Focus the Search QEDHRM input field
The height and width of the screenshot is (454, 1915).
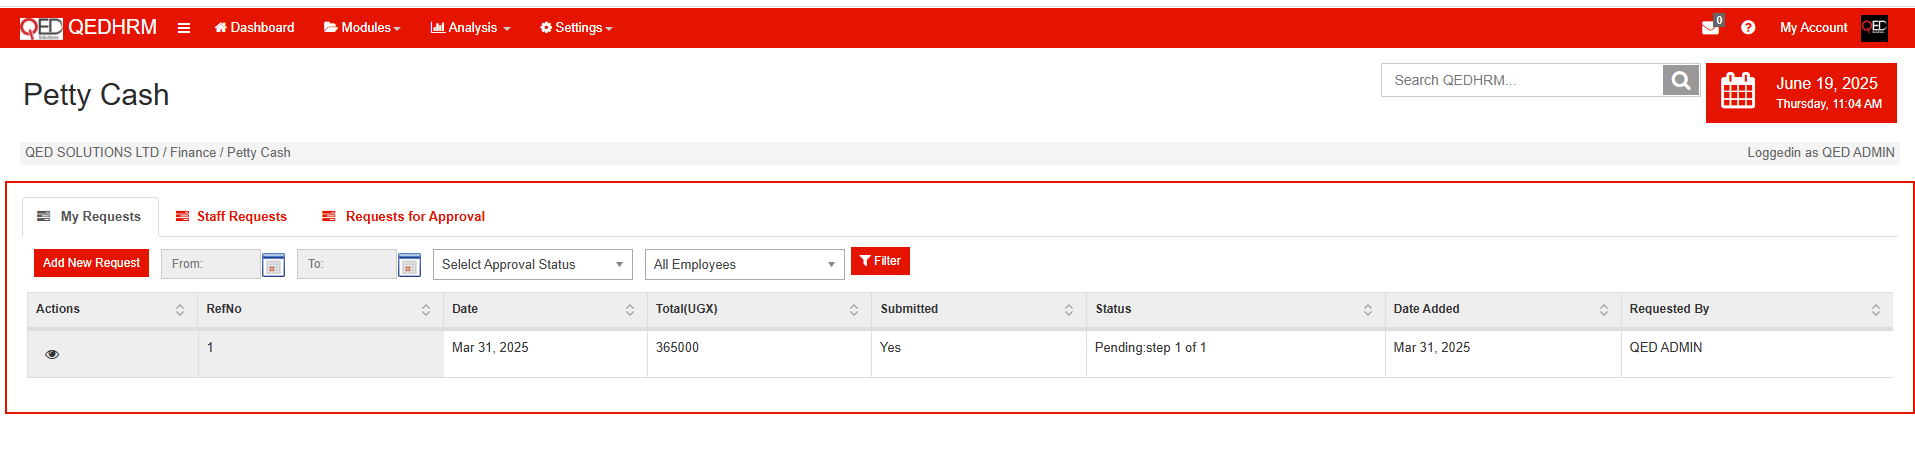(1521, 80)
